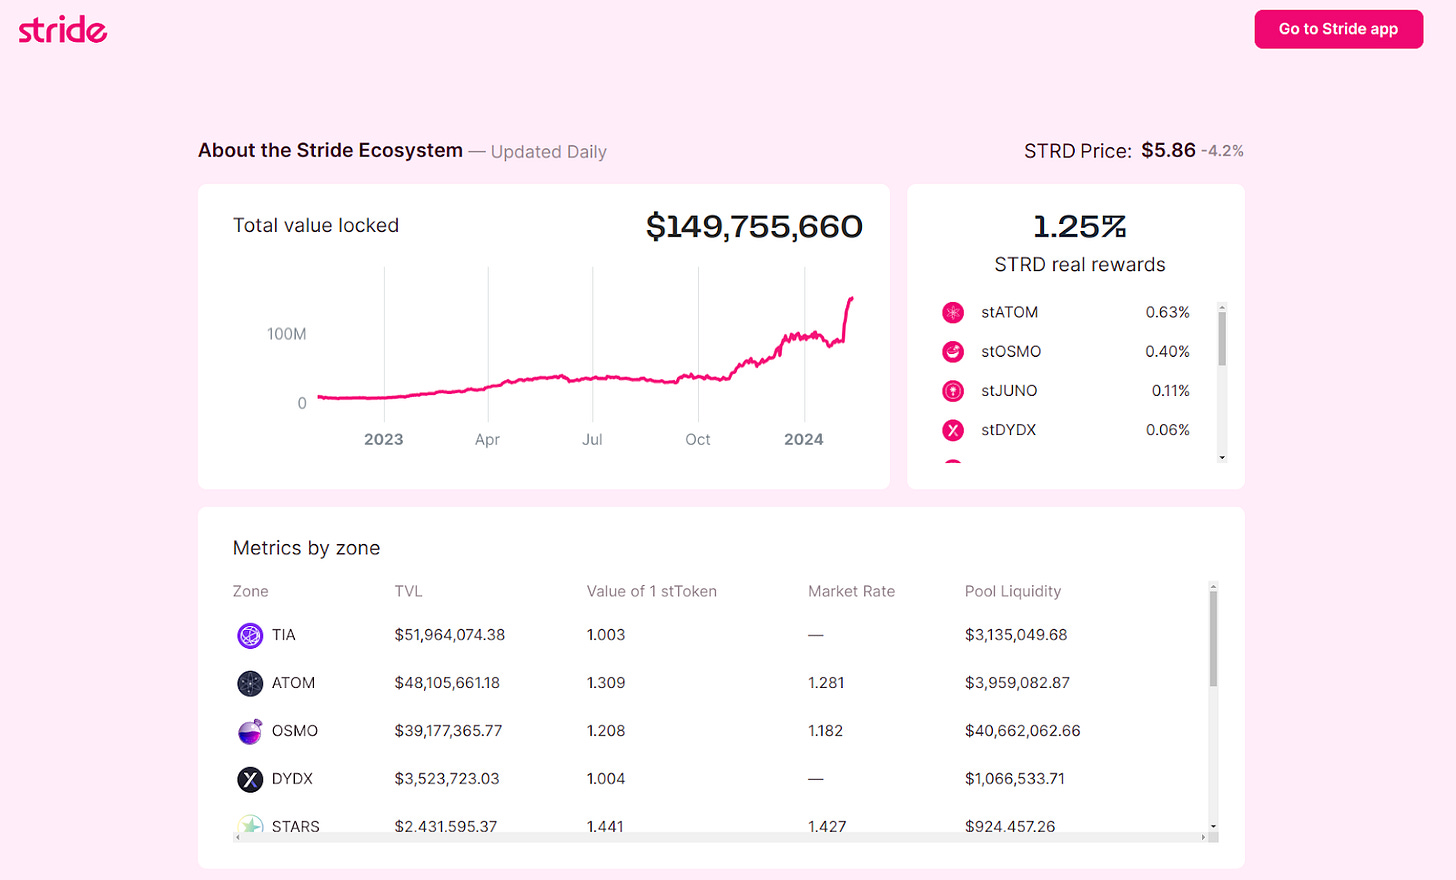Click the ATOM stToken value 1.309
This screenshot has width=1456, height=880.
606,683
